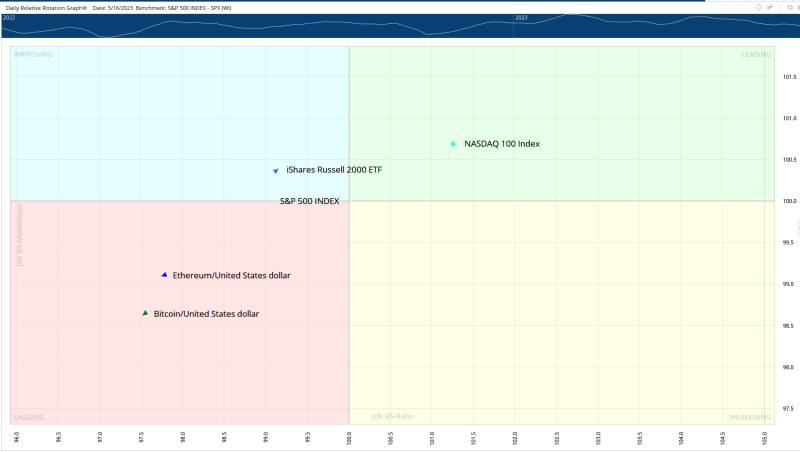The height and width of the screenshot is (452, 800).
Task: Click the 96.0 tick on the horizontal axis
Action: coord(17,438)
